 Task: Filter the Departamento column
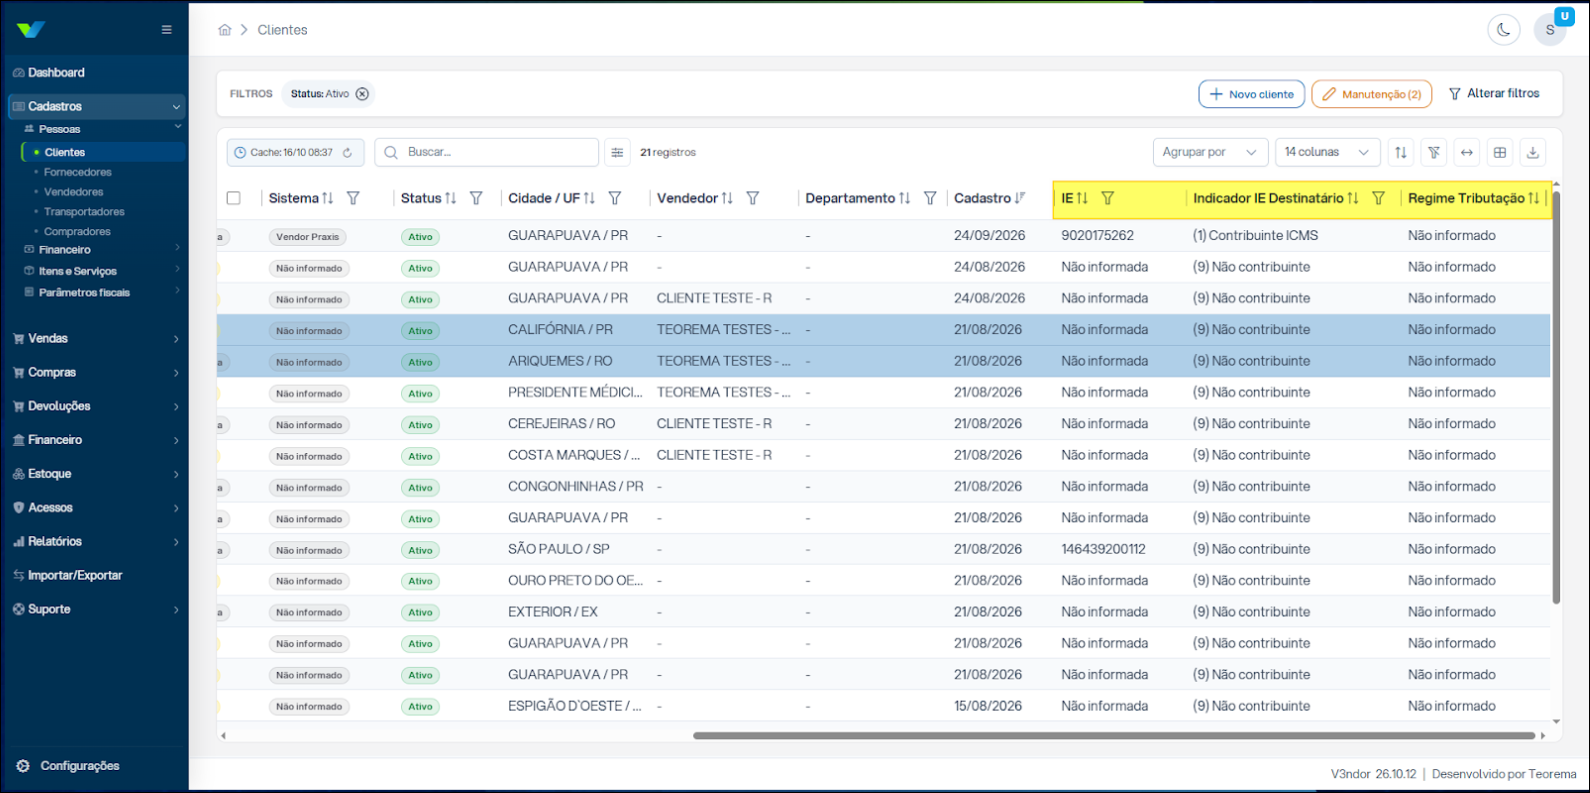[x=930, y=198]
